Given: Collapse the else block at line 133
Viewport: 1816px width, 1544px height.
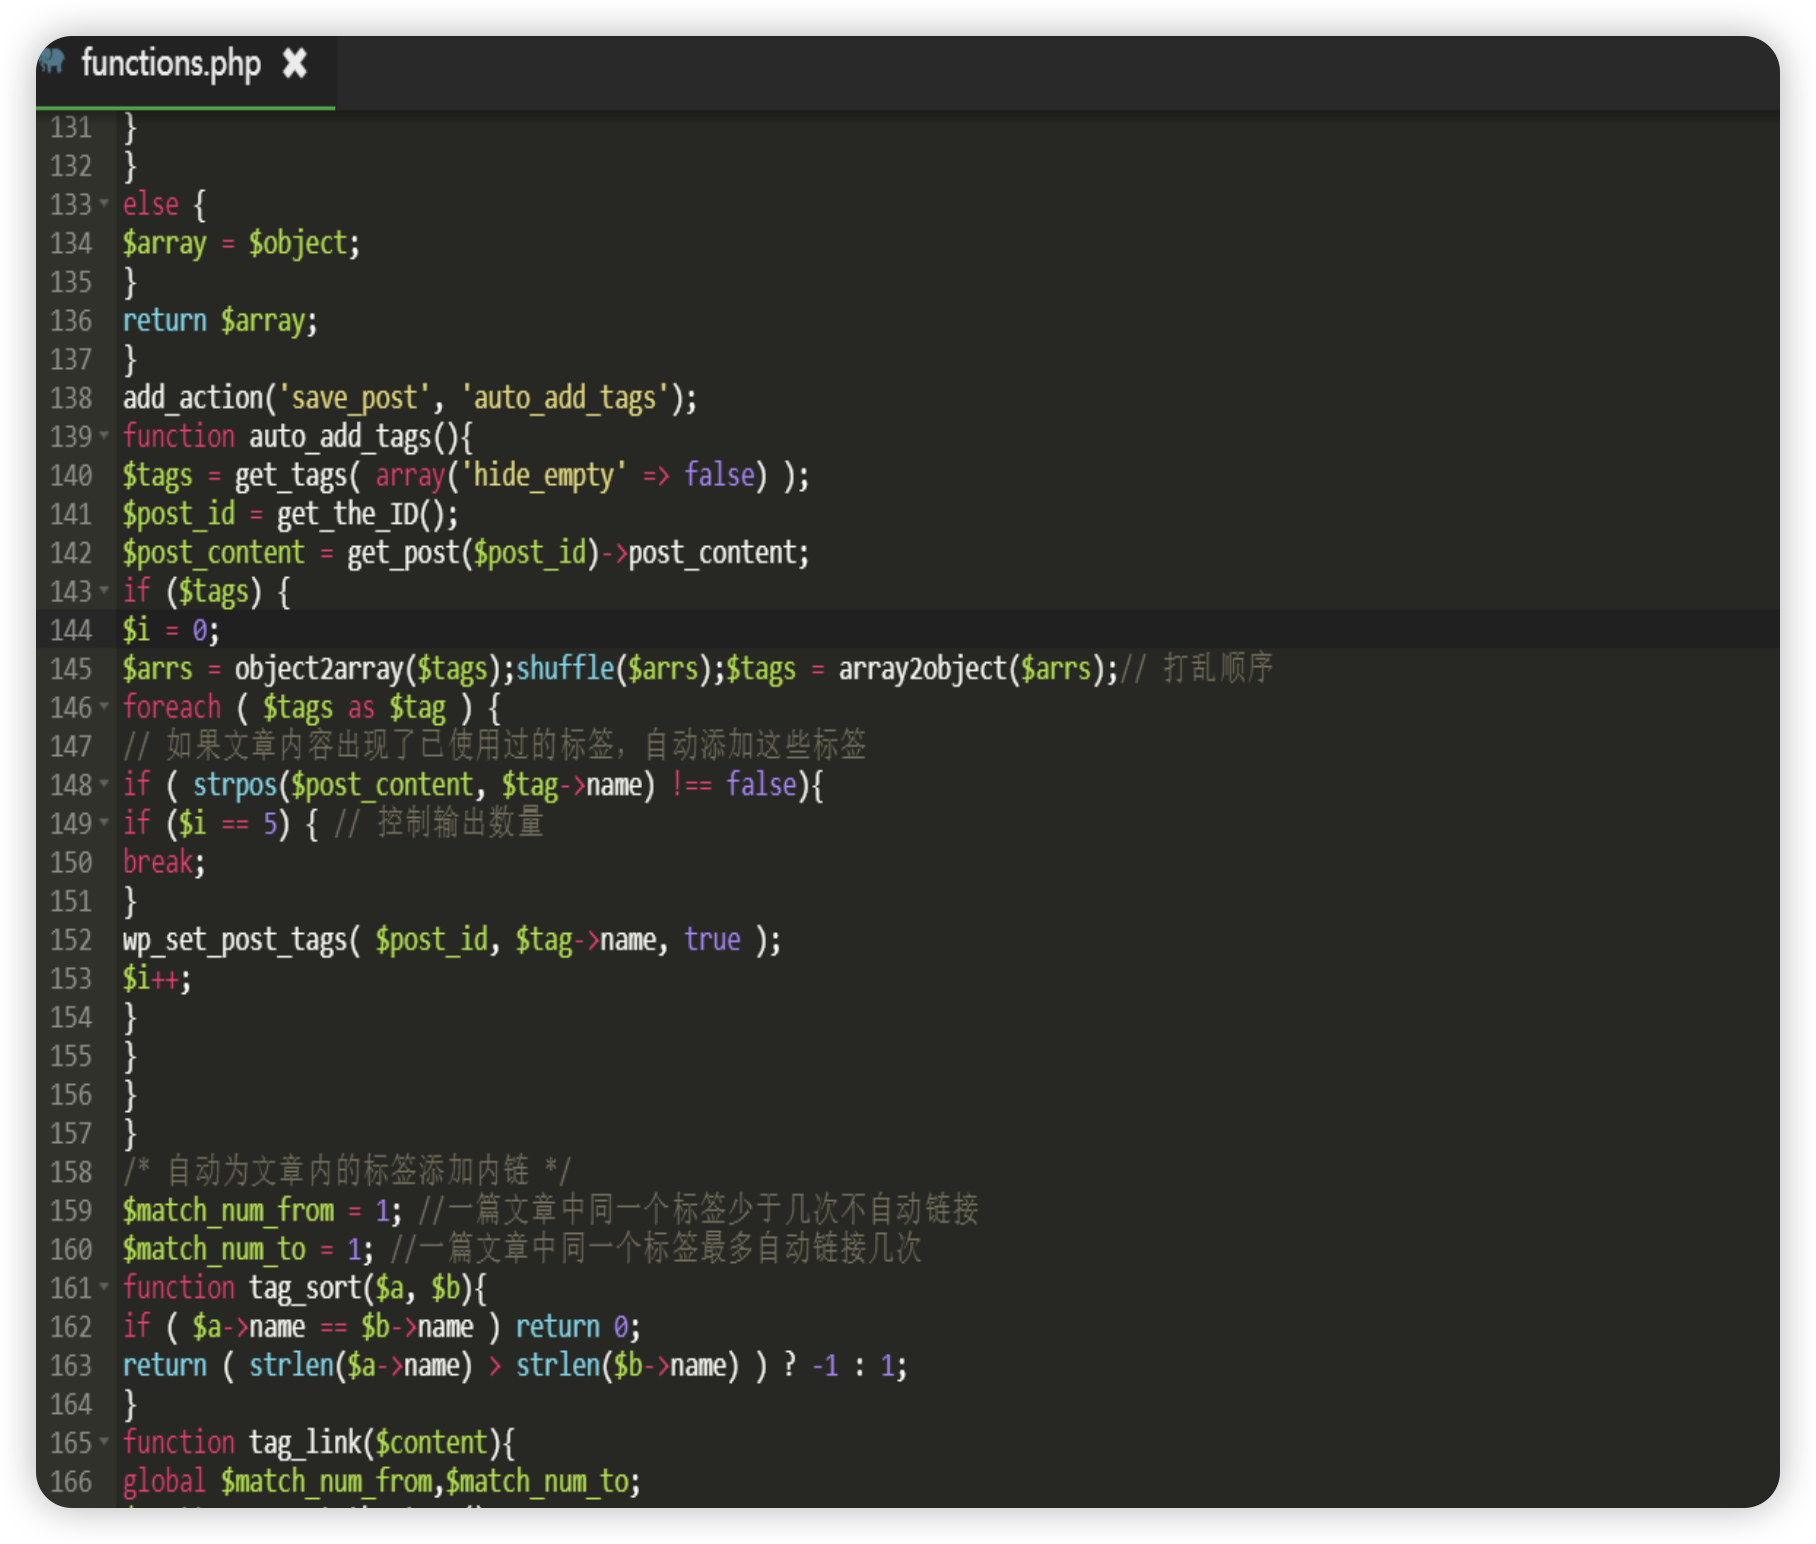Looking at the screenshot, I should pos(105,203).
